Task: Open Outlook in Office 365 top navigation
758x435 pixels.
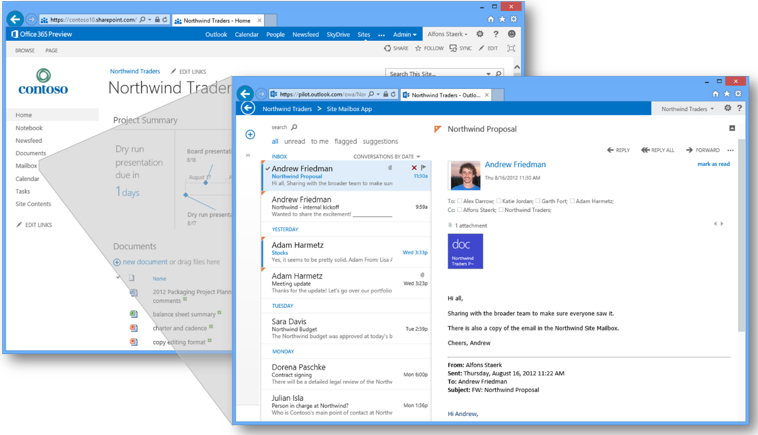Action: (216, 34)
